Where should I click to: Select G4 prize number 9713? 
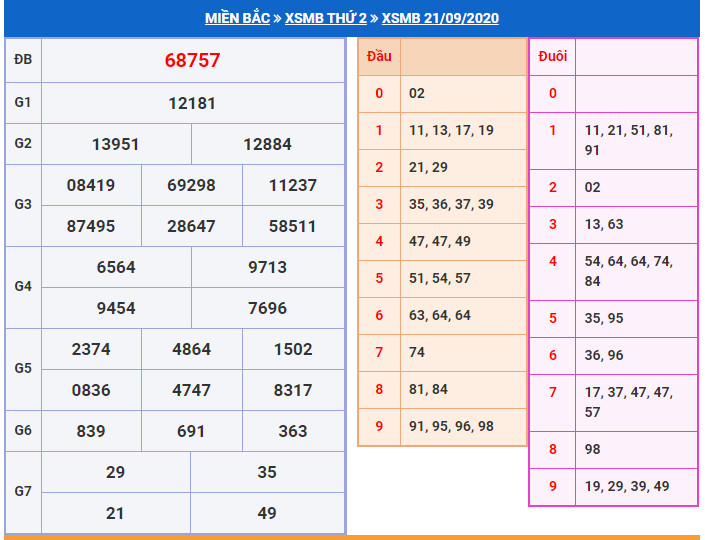click(268, 268)
